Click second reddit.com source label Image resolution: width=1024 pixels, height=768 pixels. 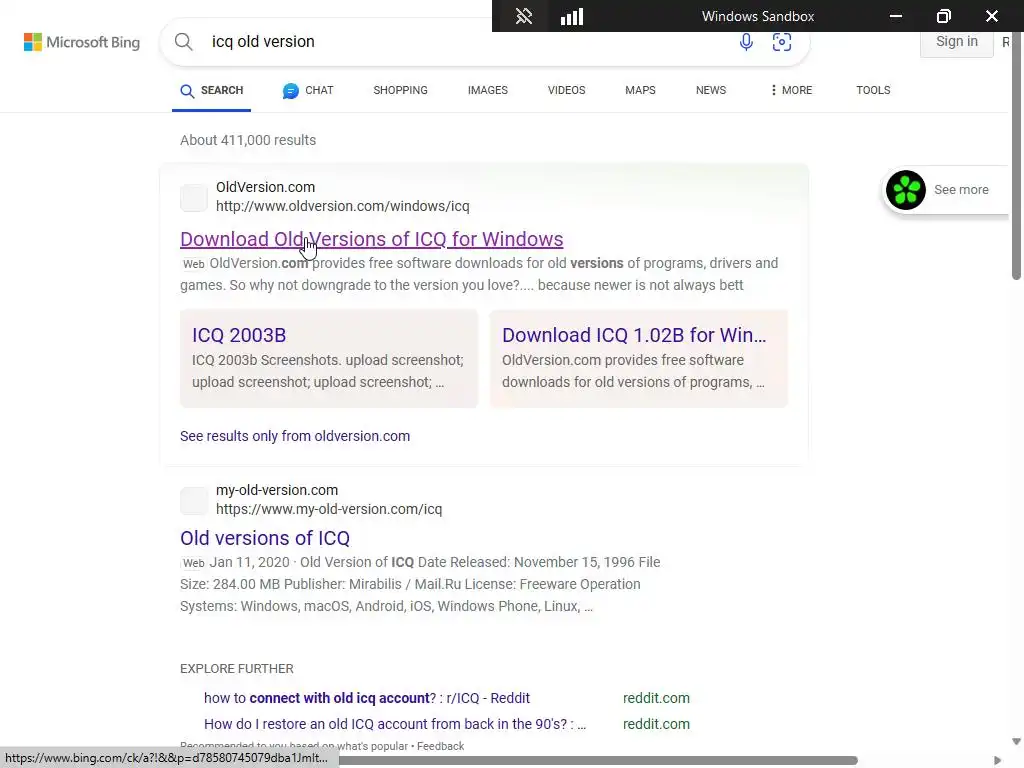click(x=656, y=724)
